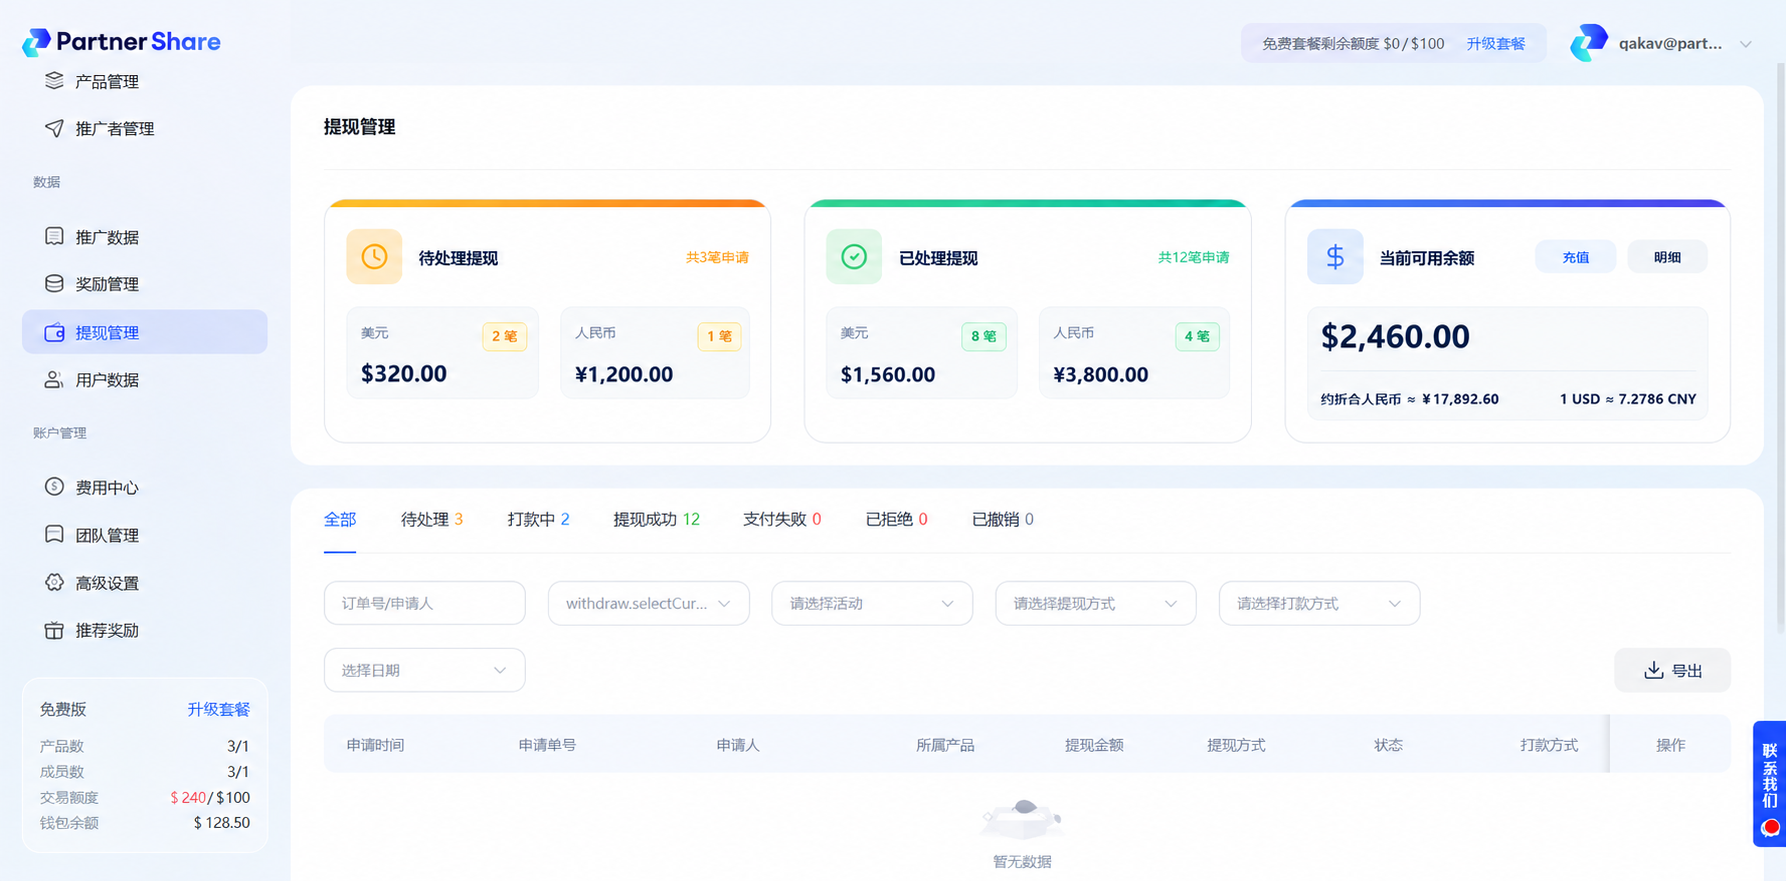
Task: Click the 导出 export button
Action: tap(1672, 670)
